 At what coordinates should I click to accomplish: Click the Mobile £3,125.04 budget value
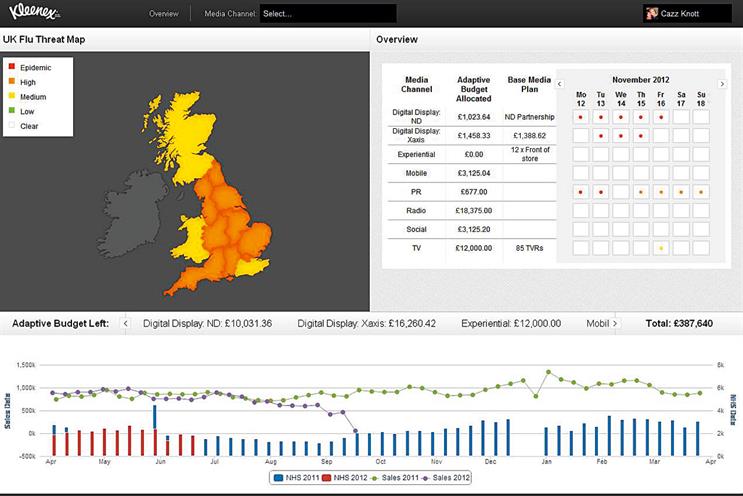(x=474, y=173)
